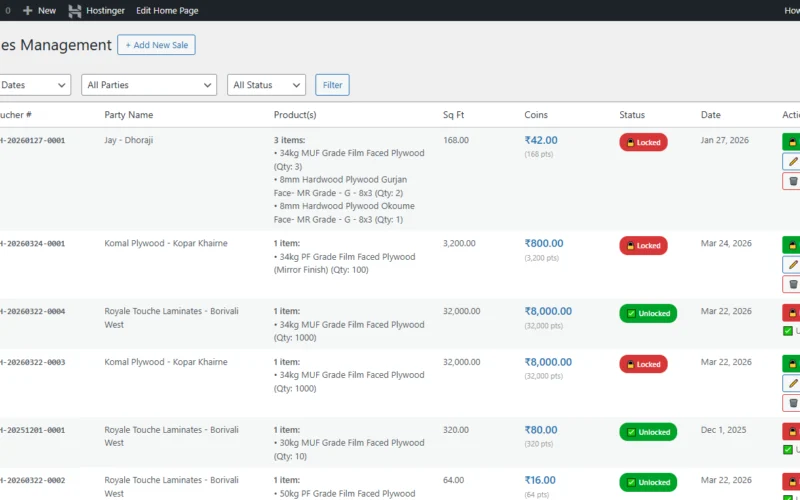The height and width of the screenshot is (500, 800).
Task: Click pencil icon for the ₹8,000 Komal Plywood sale
Action: (x=792, y=383)
